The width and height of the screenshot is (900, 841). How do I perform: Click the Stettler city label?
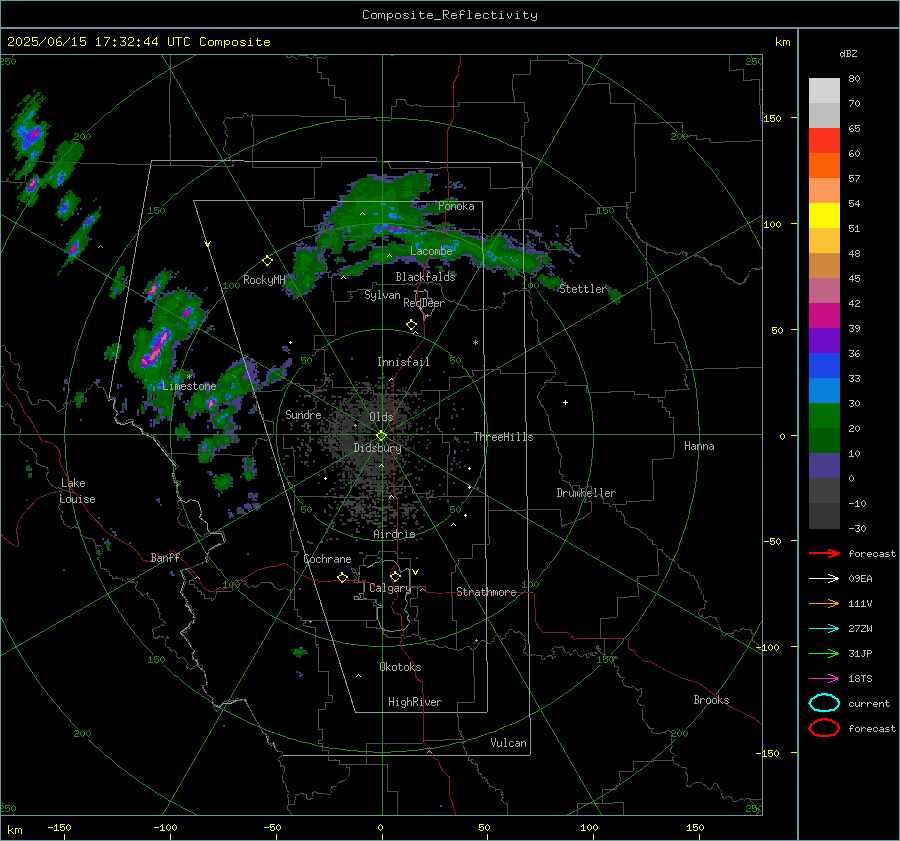(583, 289)
